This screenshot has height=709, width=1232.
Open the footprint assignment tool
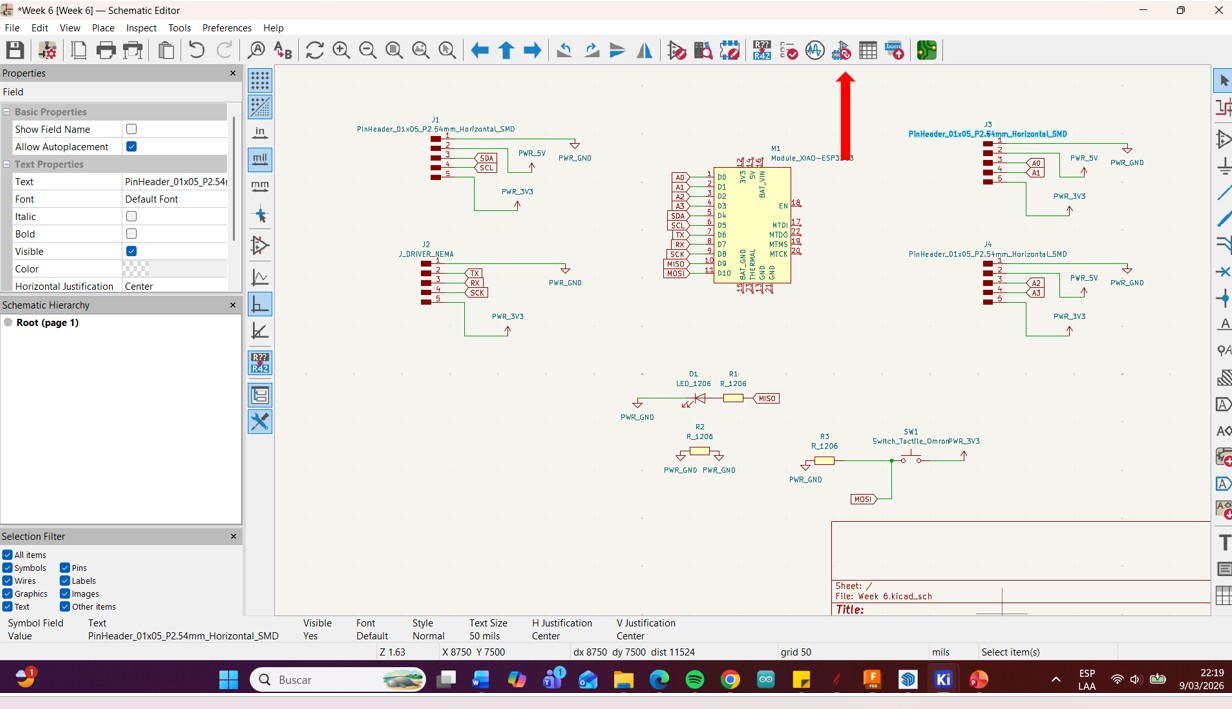842,50
